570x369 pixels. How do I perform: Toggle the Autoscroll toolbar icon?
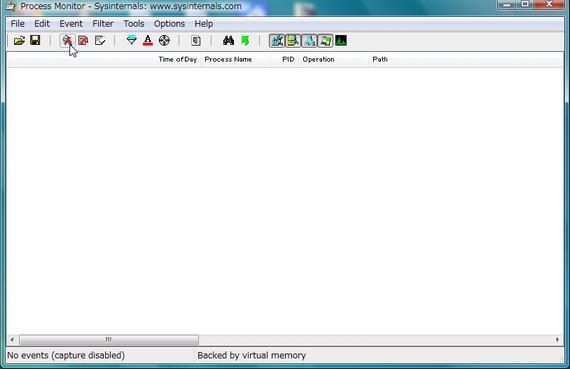84,40
